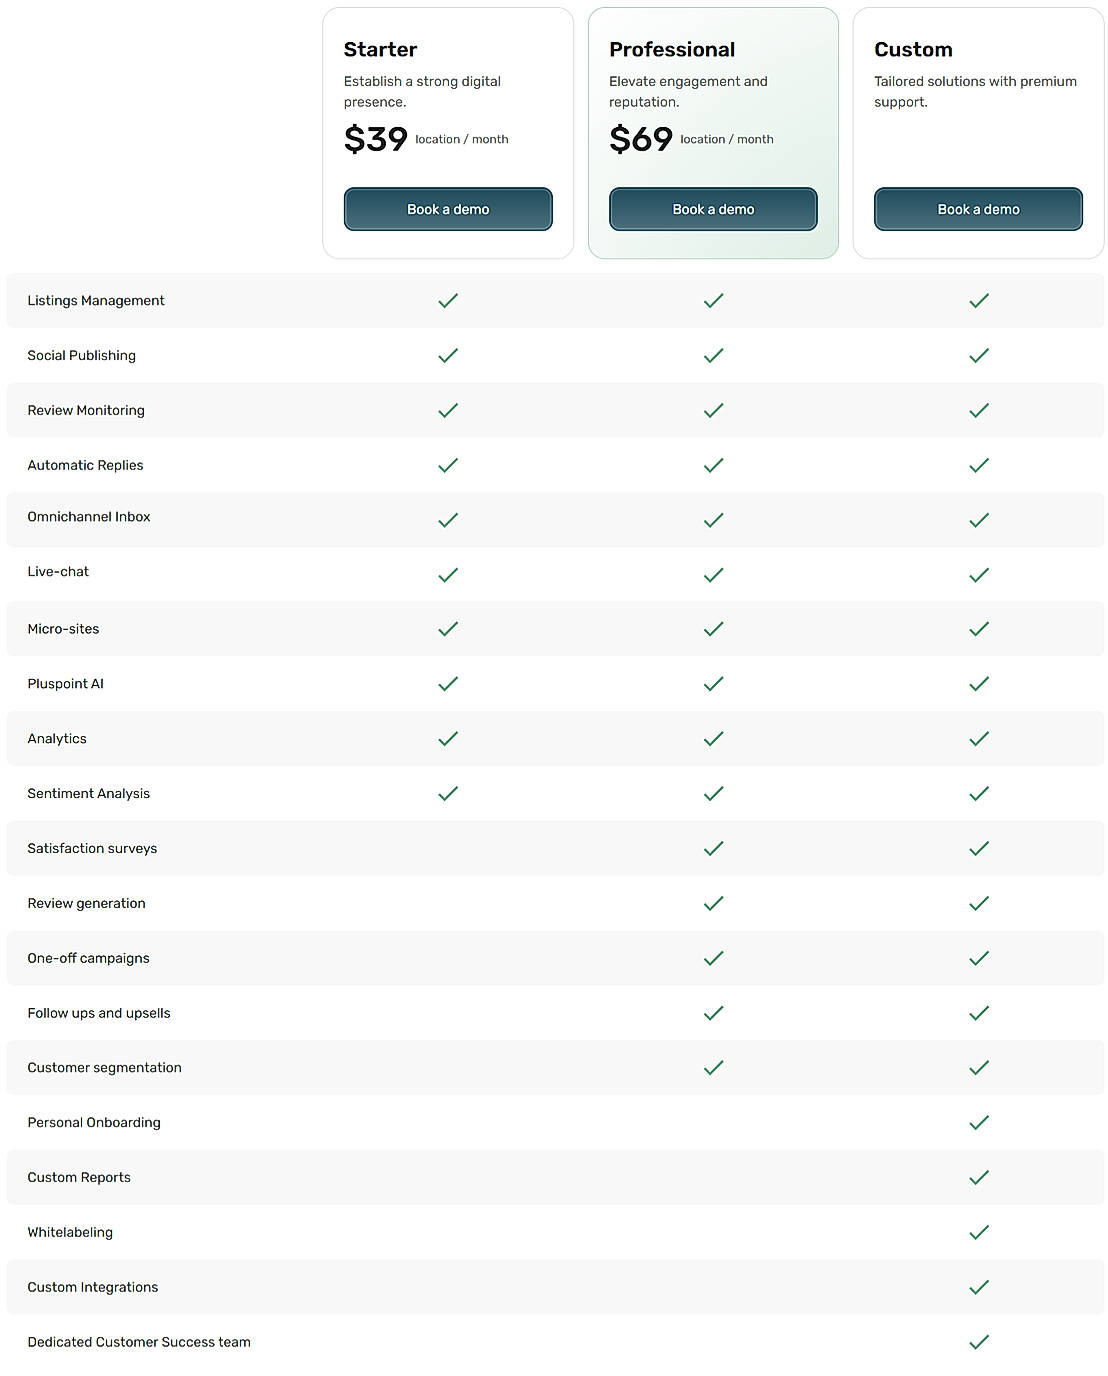Viewport: 1108px width, 1376px height.
Task: Click Professional checkmark for Social Publishing
Action: [713, 355]
